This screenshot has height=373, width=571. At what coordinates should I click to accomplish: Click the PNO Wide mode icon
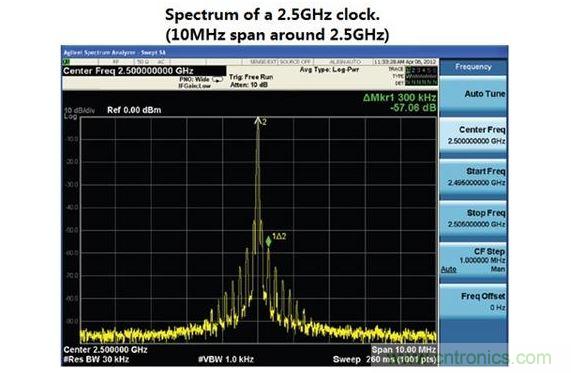[217, 79]
